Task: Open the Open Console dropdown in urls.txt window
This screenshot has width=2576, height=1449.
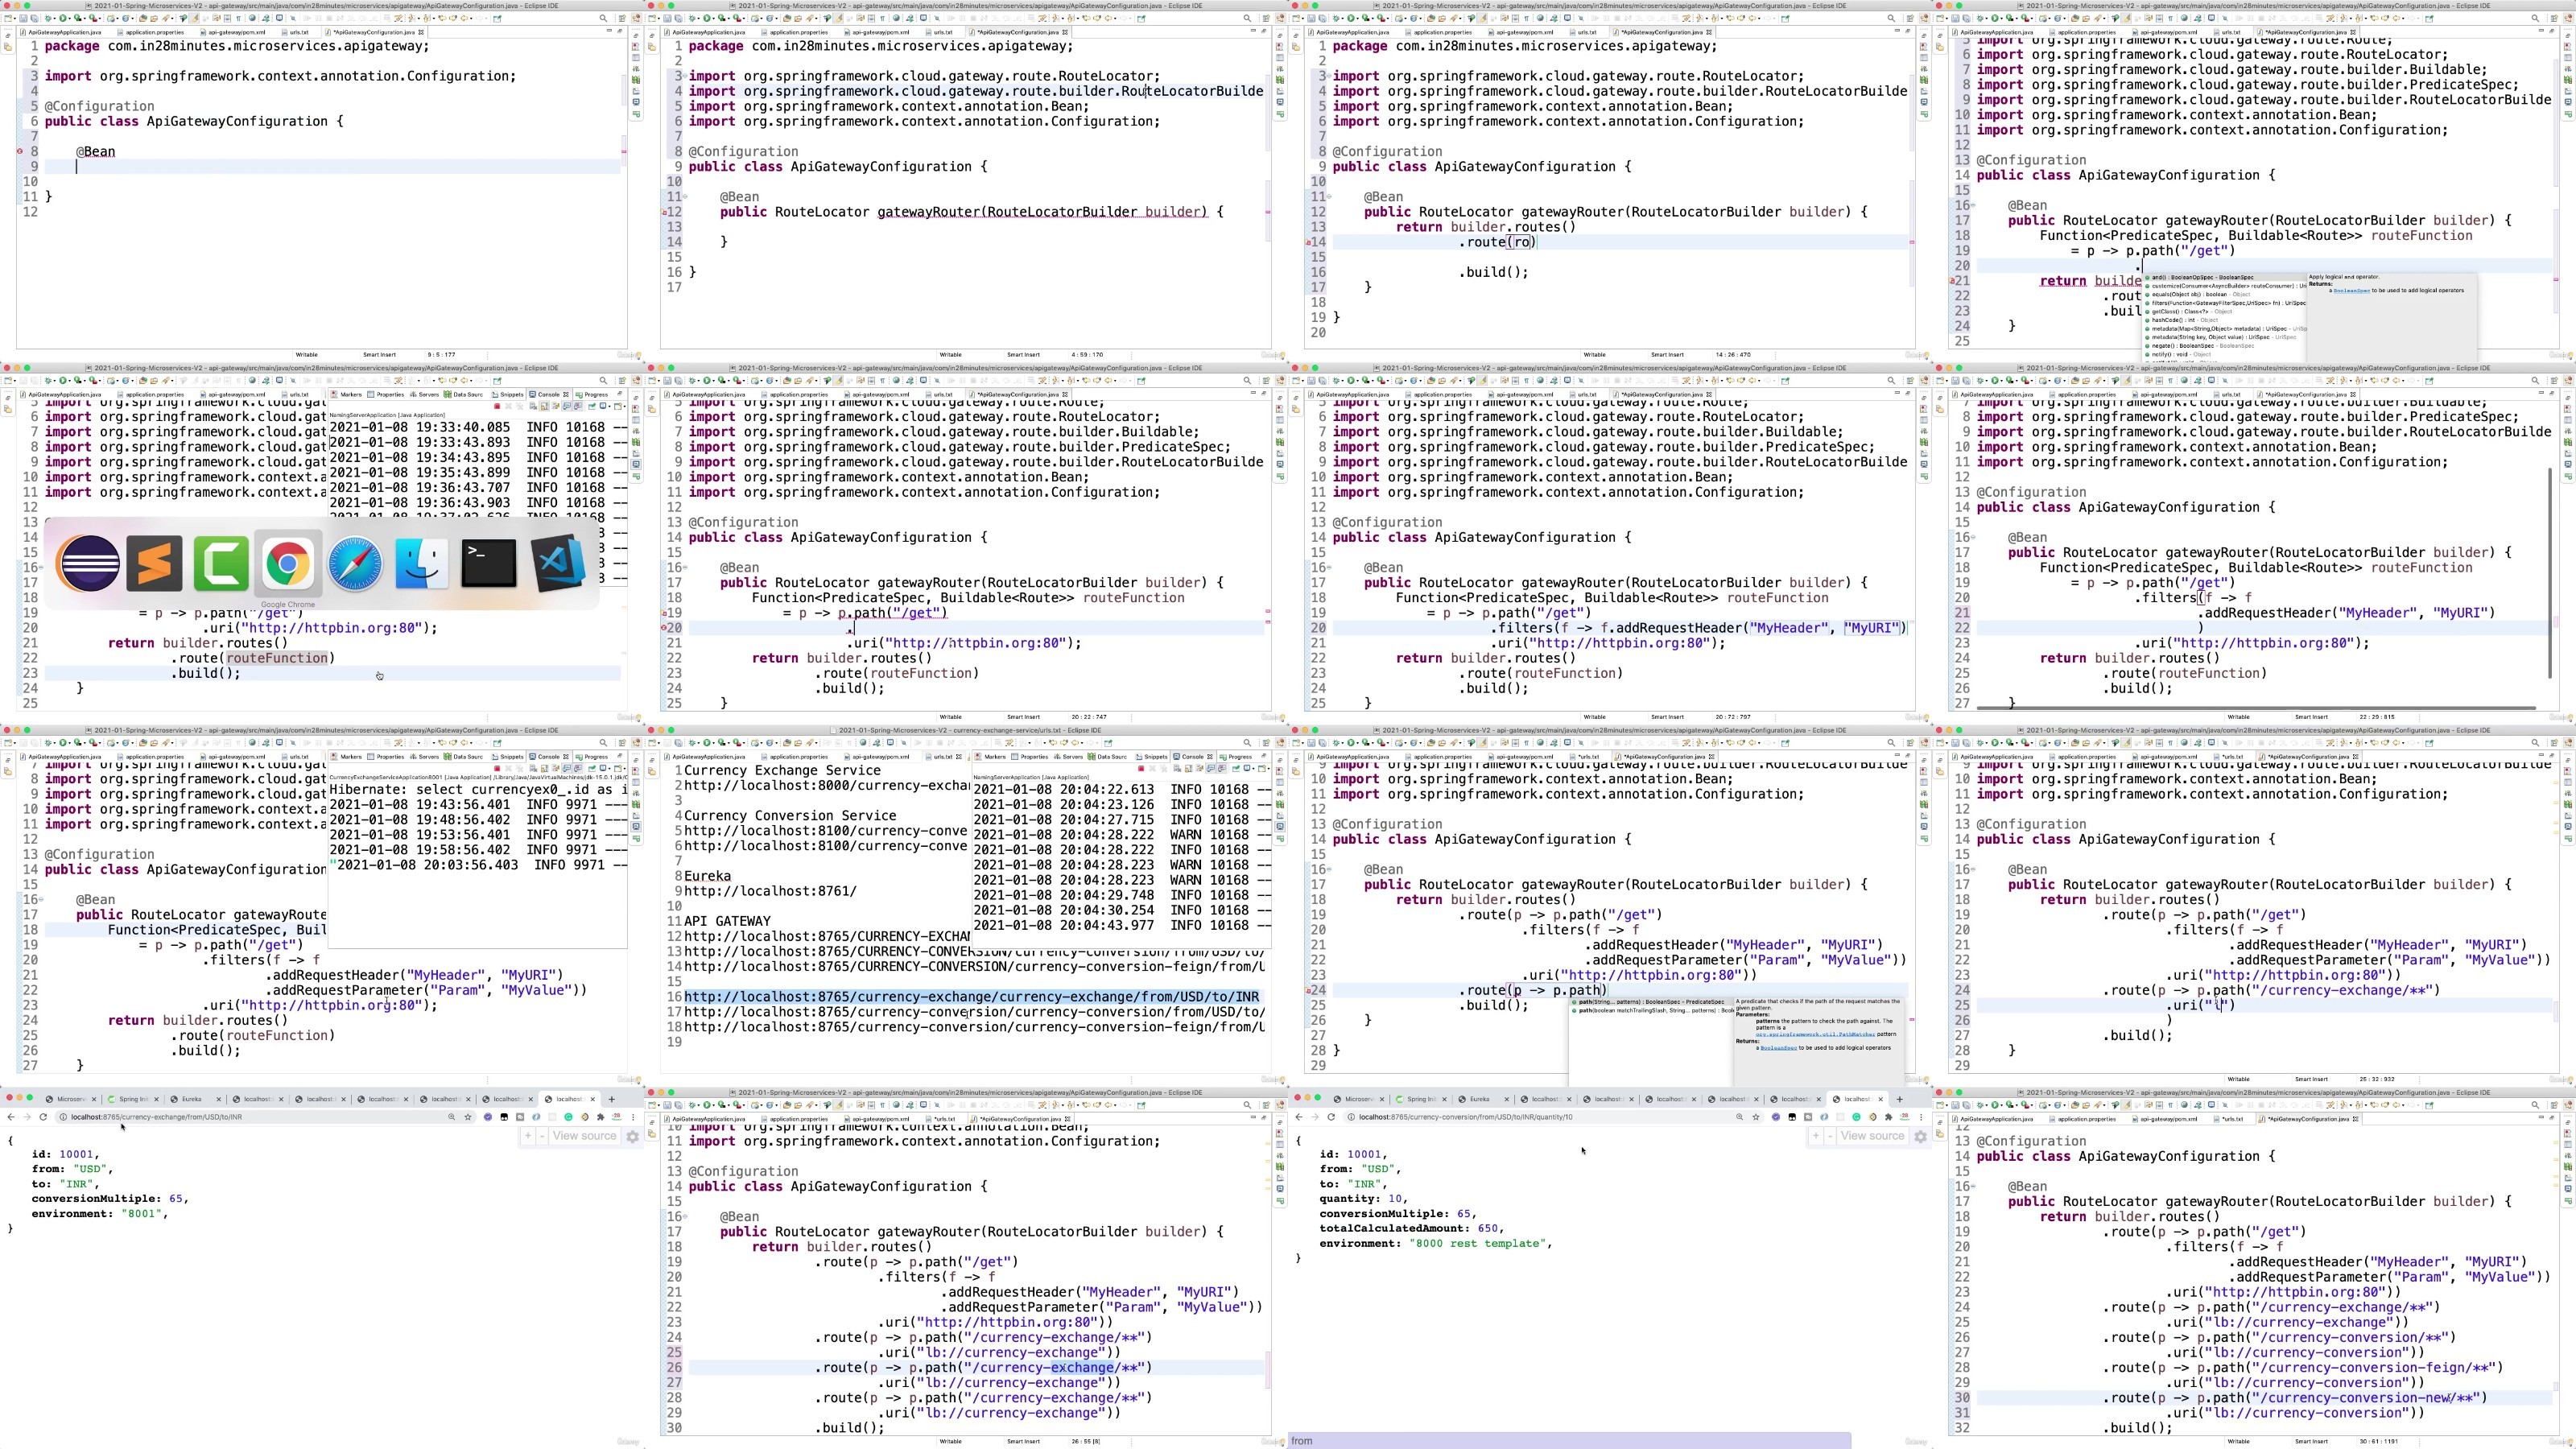Action: (x=1267, y=768)
